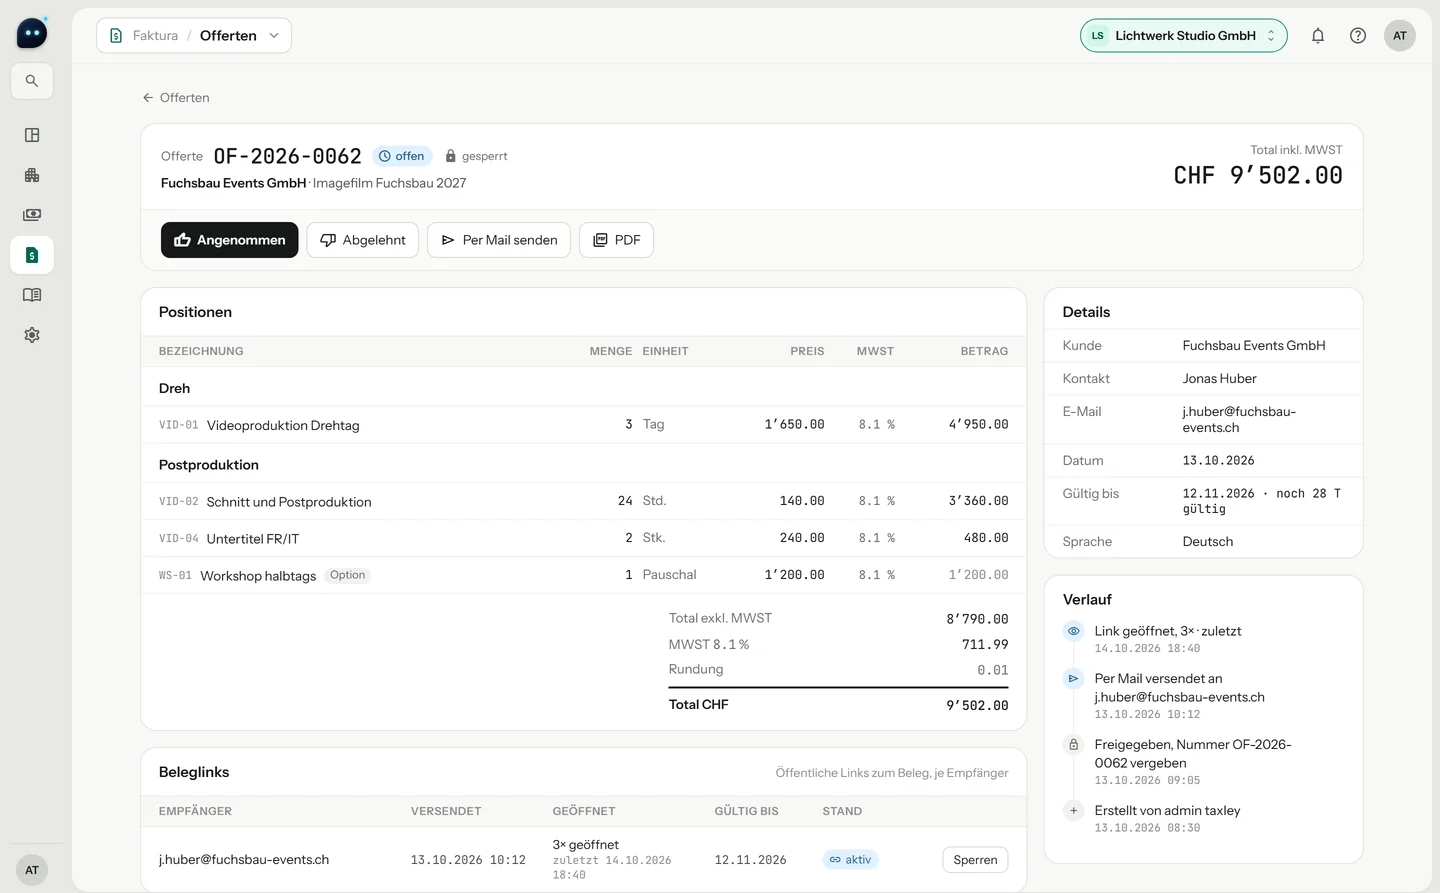Click the BEZEICHNUNG column header
This screenshot has height=893, width=1440.
[201, 351]
